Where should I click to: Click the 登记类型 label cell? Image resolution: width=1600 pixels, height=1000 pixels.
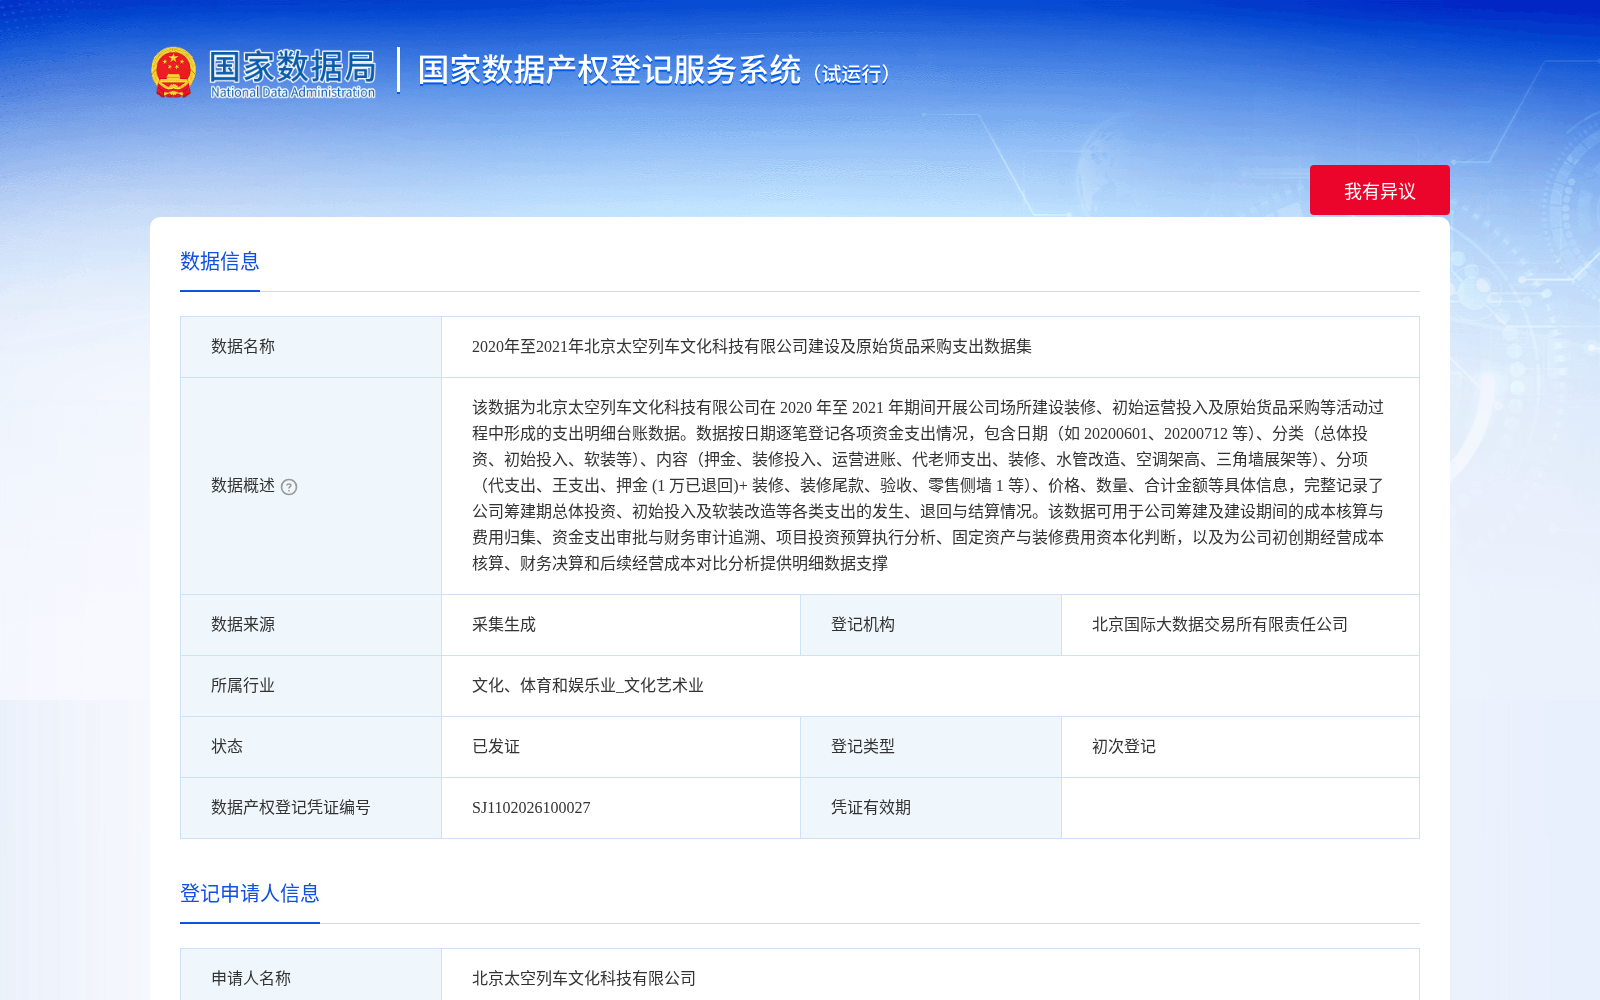pos(931,747)
